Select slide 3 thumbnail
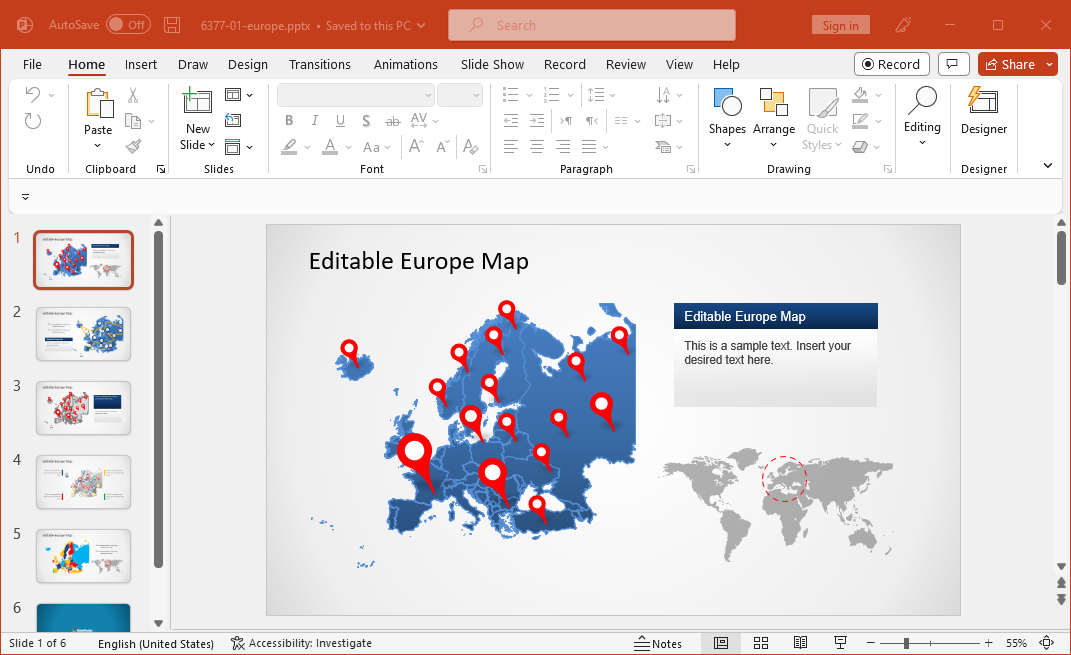 (83, 408)
